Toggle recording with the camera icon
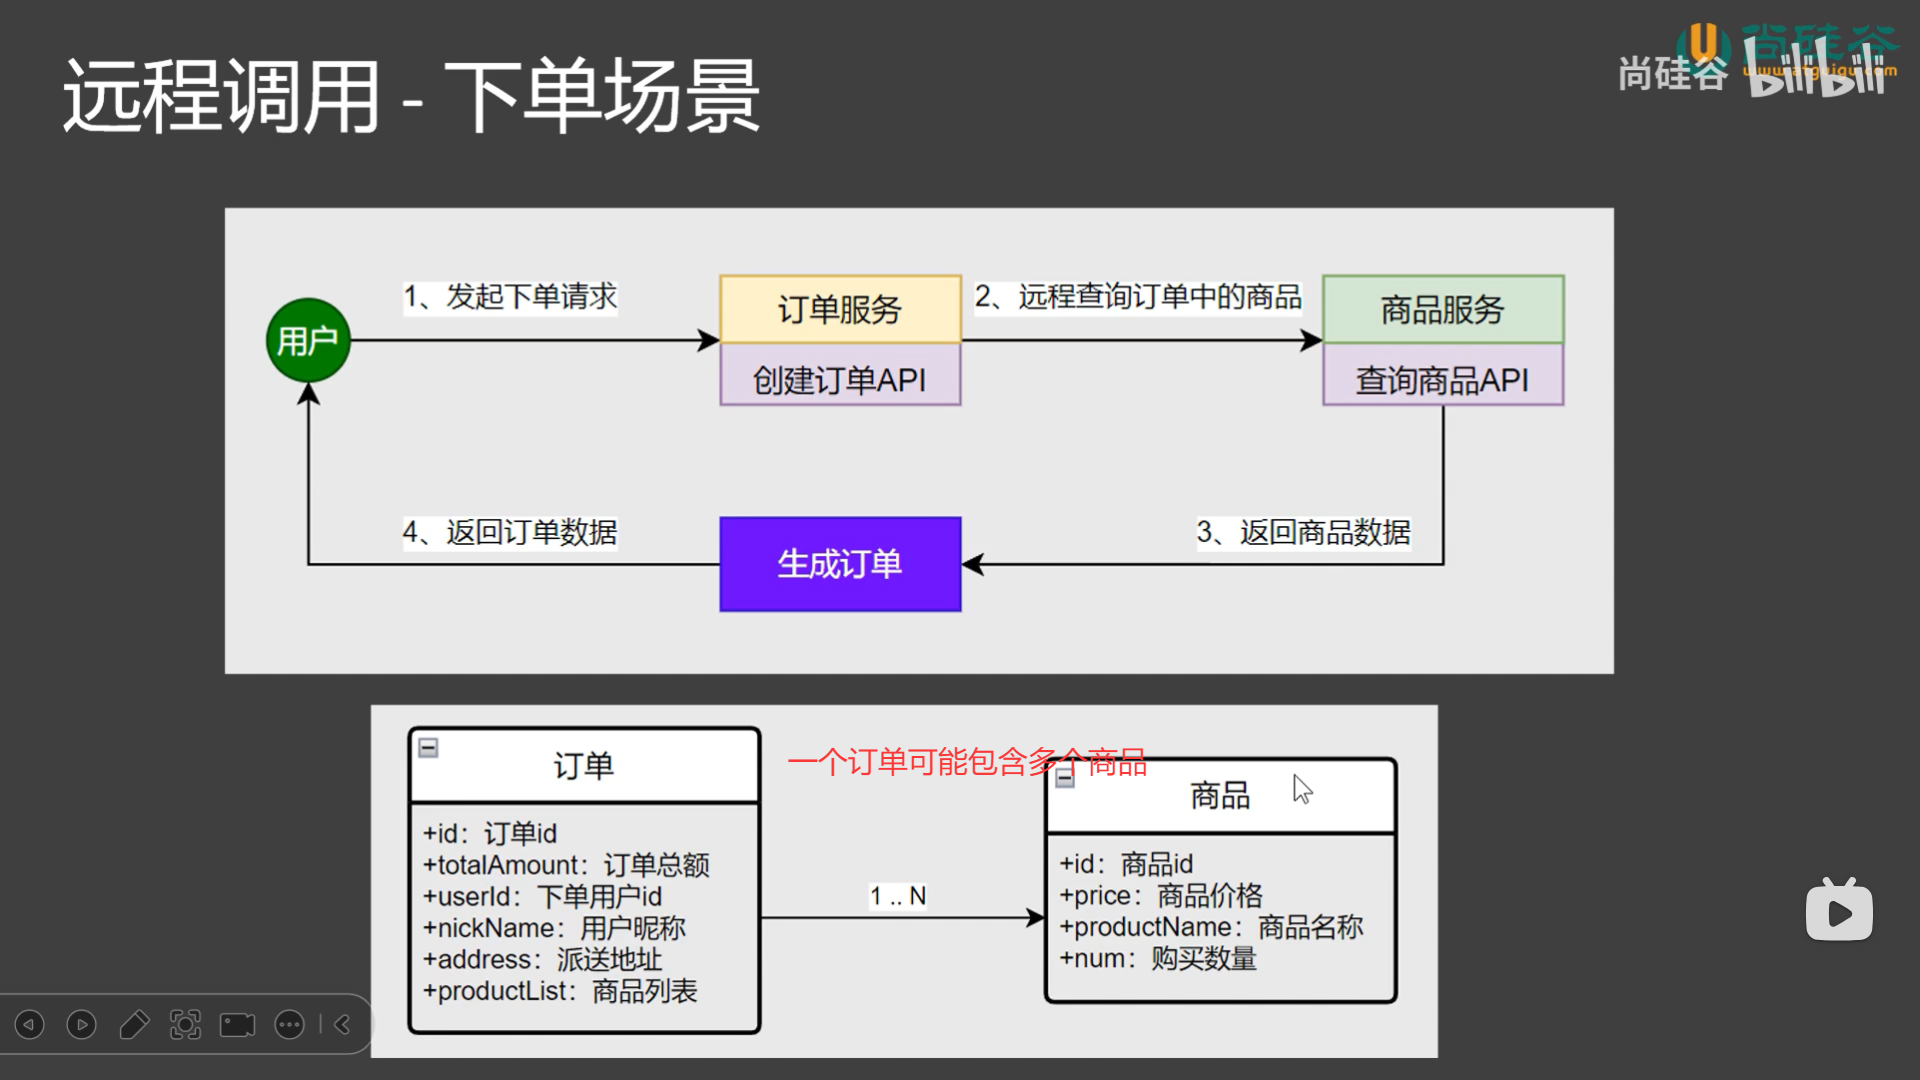Screen dimensions: 1920x1080 [x=236, y=1024]
